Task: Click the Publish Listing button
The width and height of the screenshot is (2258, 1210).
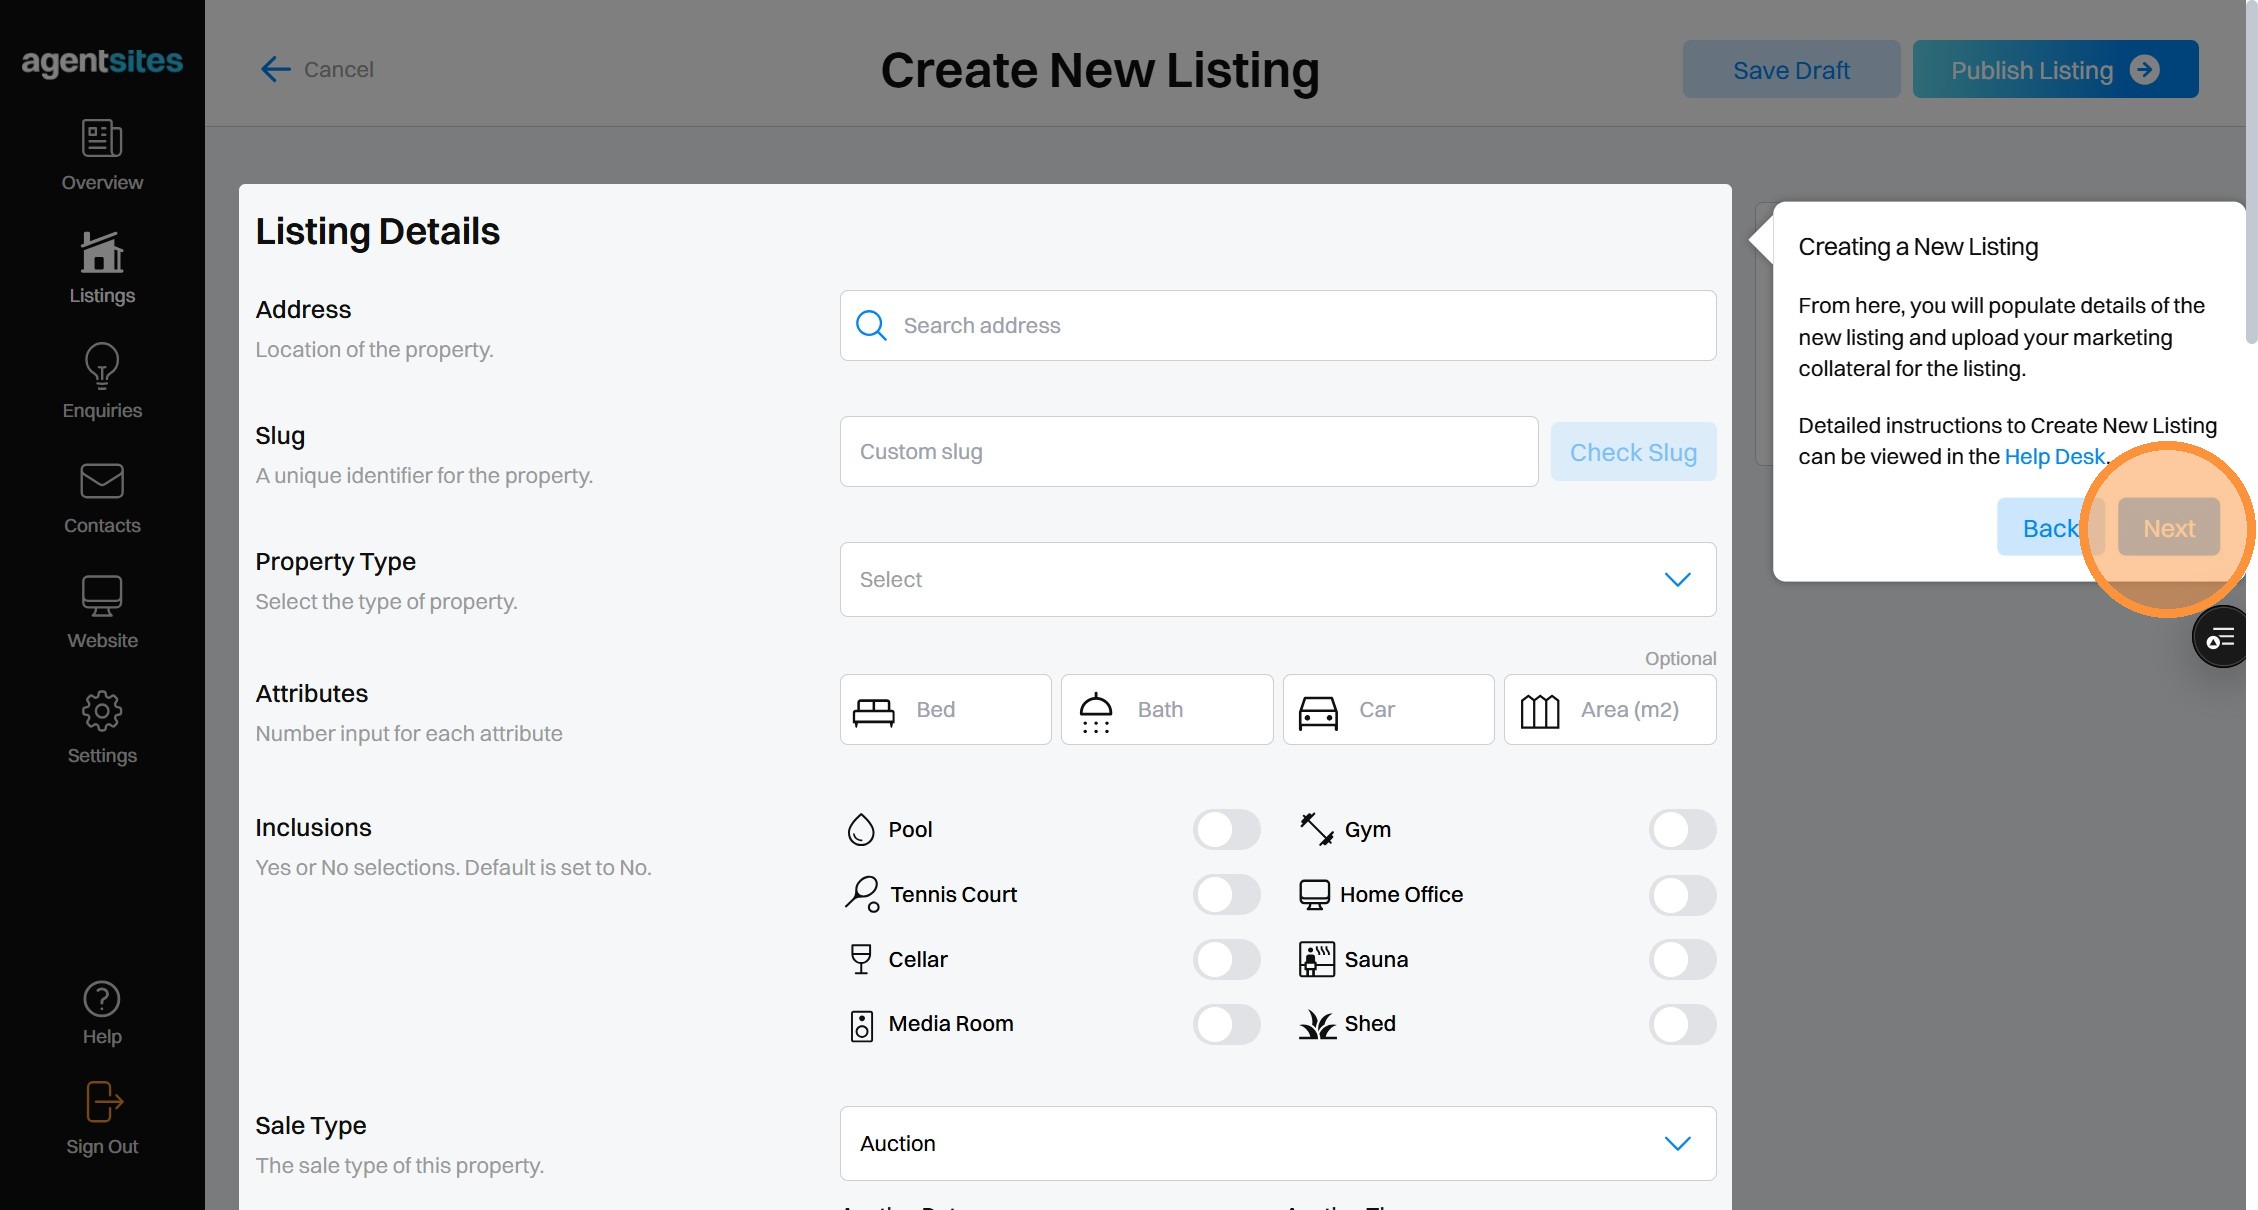Action: coord(2054,70)
